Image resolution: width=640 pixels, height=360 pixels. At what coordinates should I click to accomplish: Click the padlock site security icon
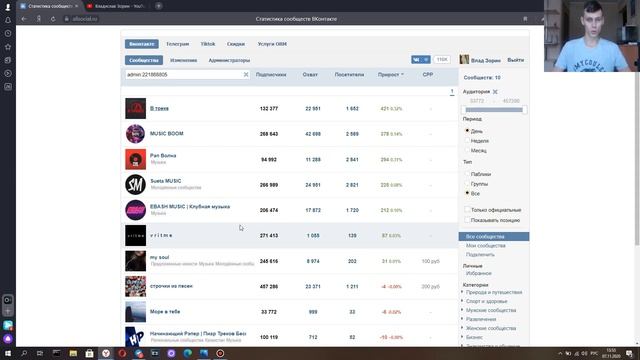pos(67,19)
